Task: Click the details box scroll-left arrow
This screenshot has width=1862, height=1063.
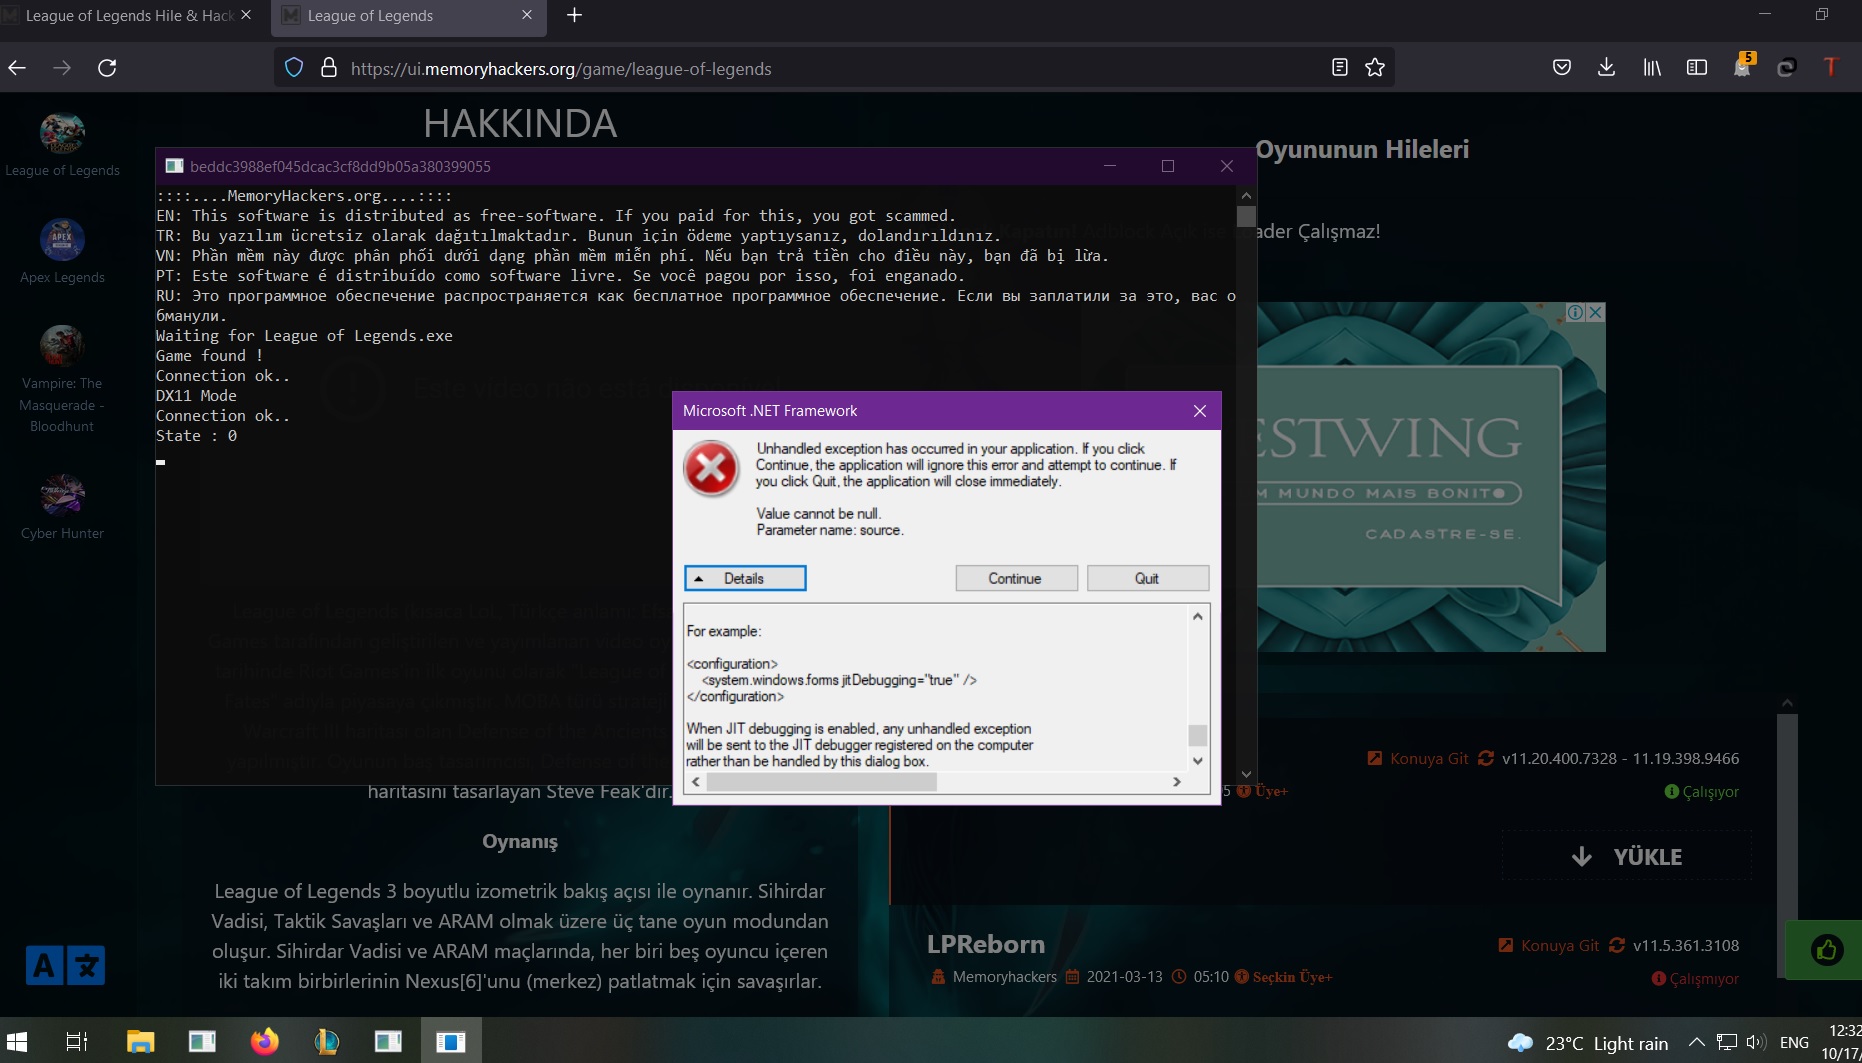Action: pyautogui.click(x=696, y=782)
